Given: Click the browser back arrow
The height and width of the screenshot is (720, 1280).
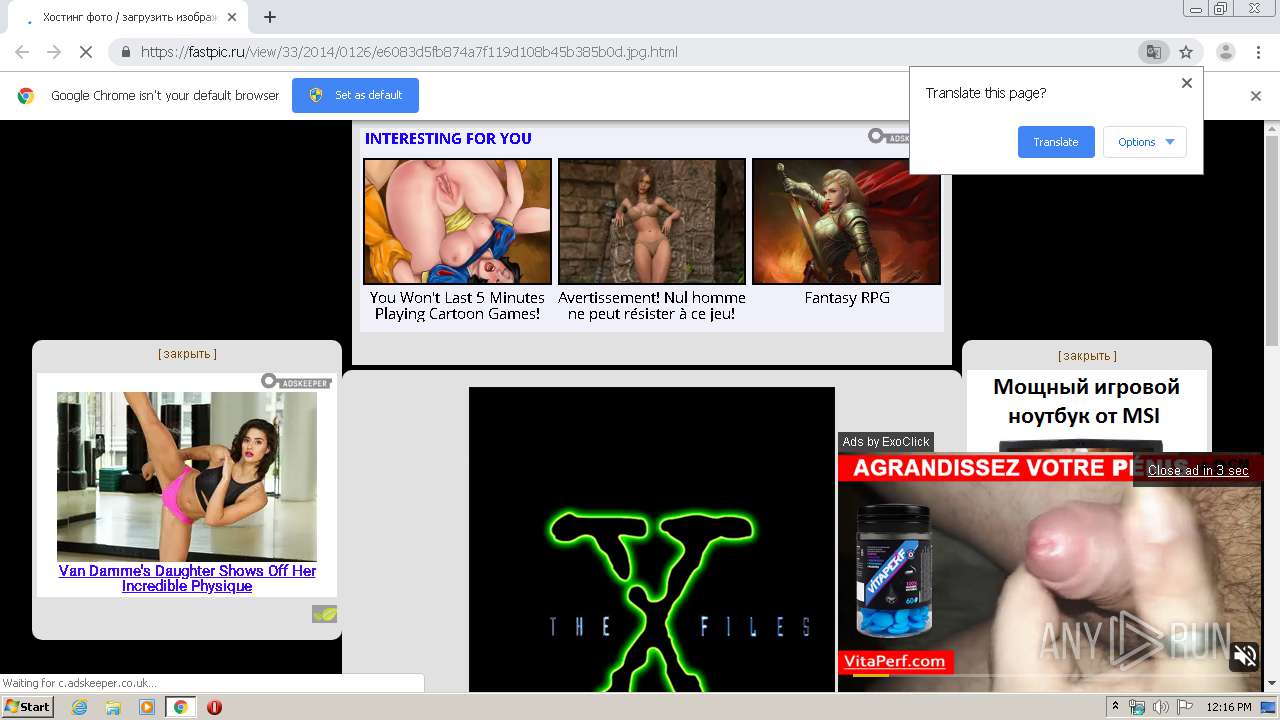Looking at the screenshot, I should pyautogui.click(x=22, y=52).
